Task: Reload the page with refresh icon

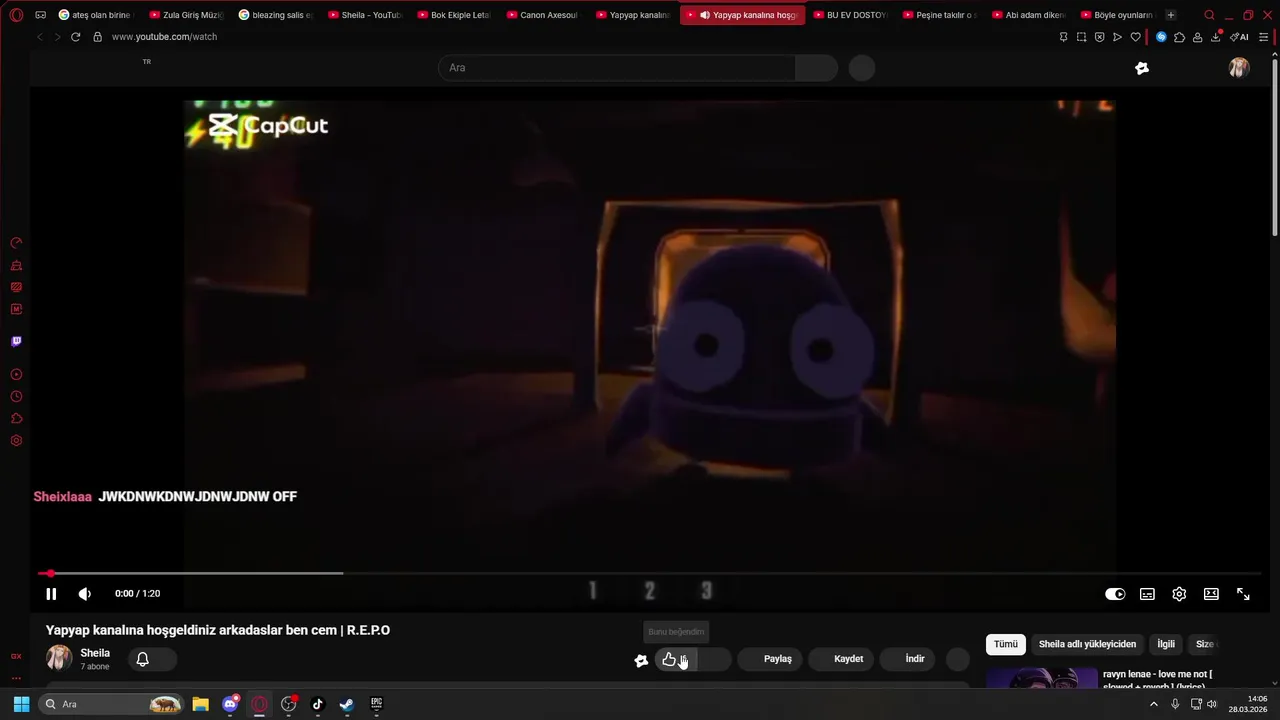Action: 75,37
